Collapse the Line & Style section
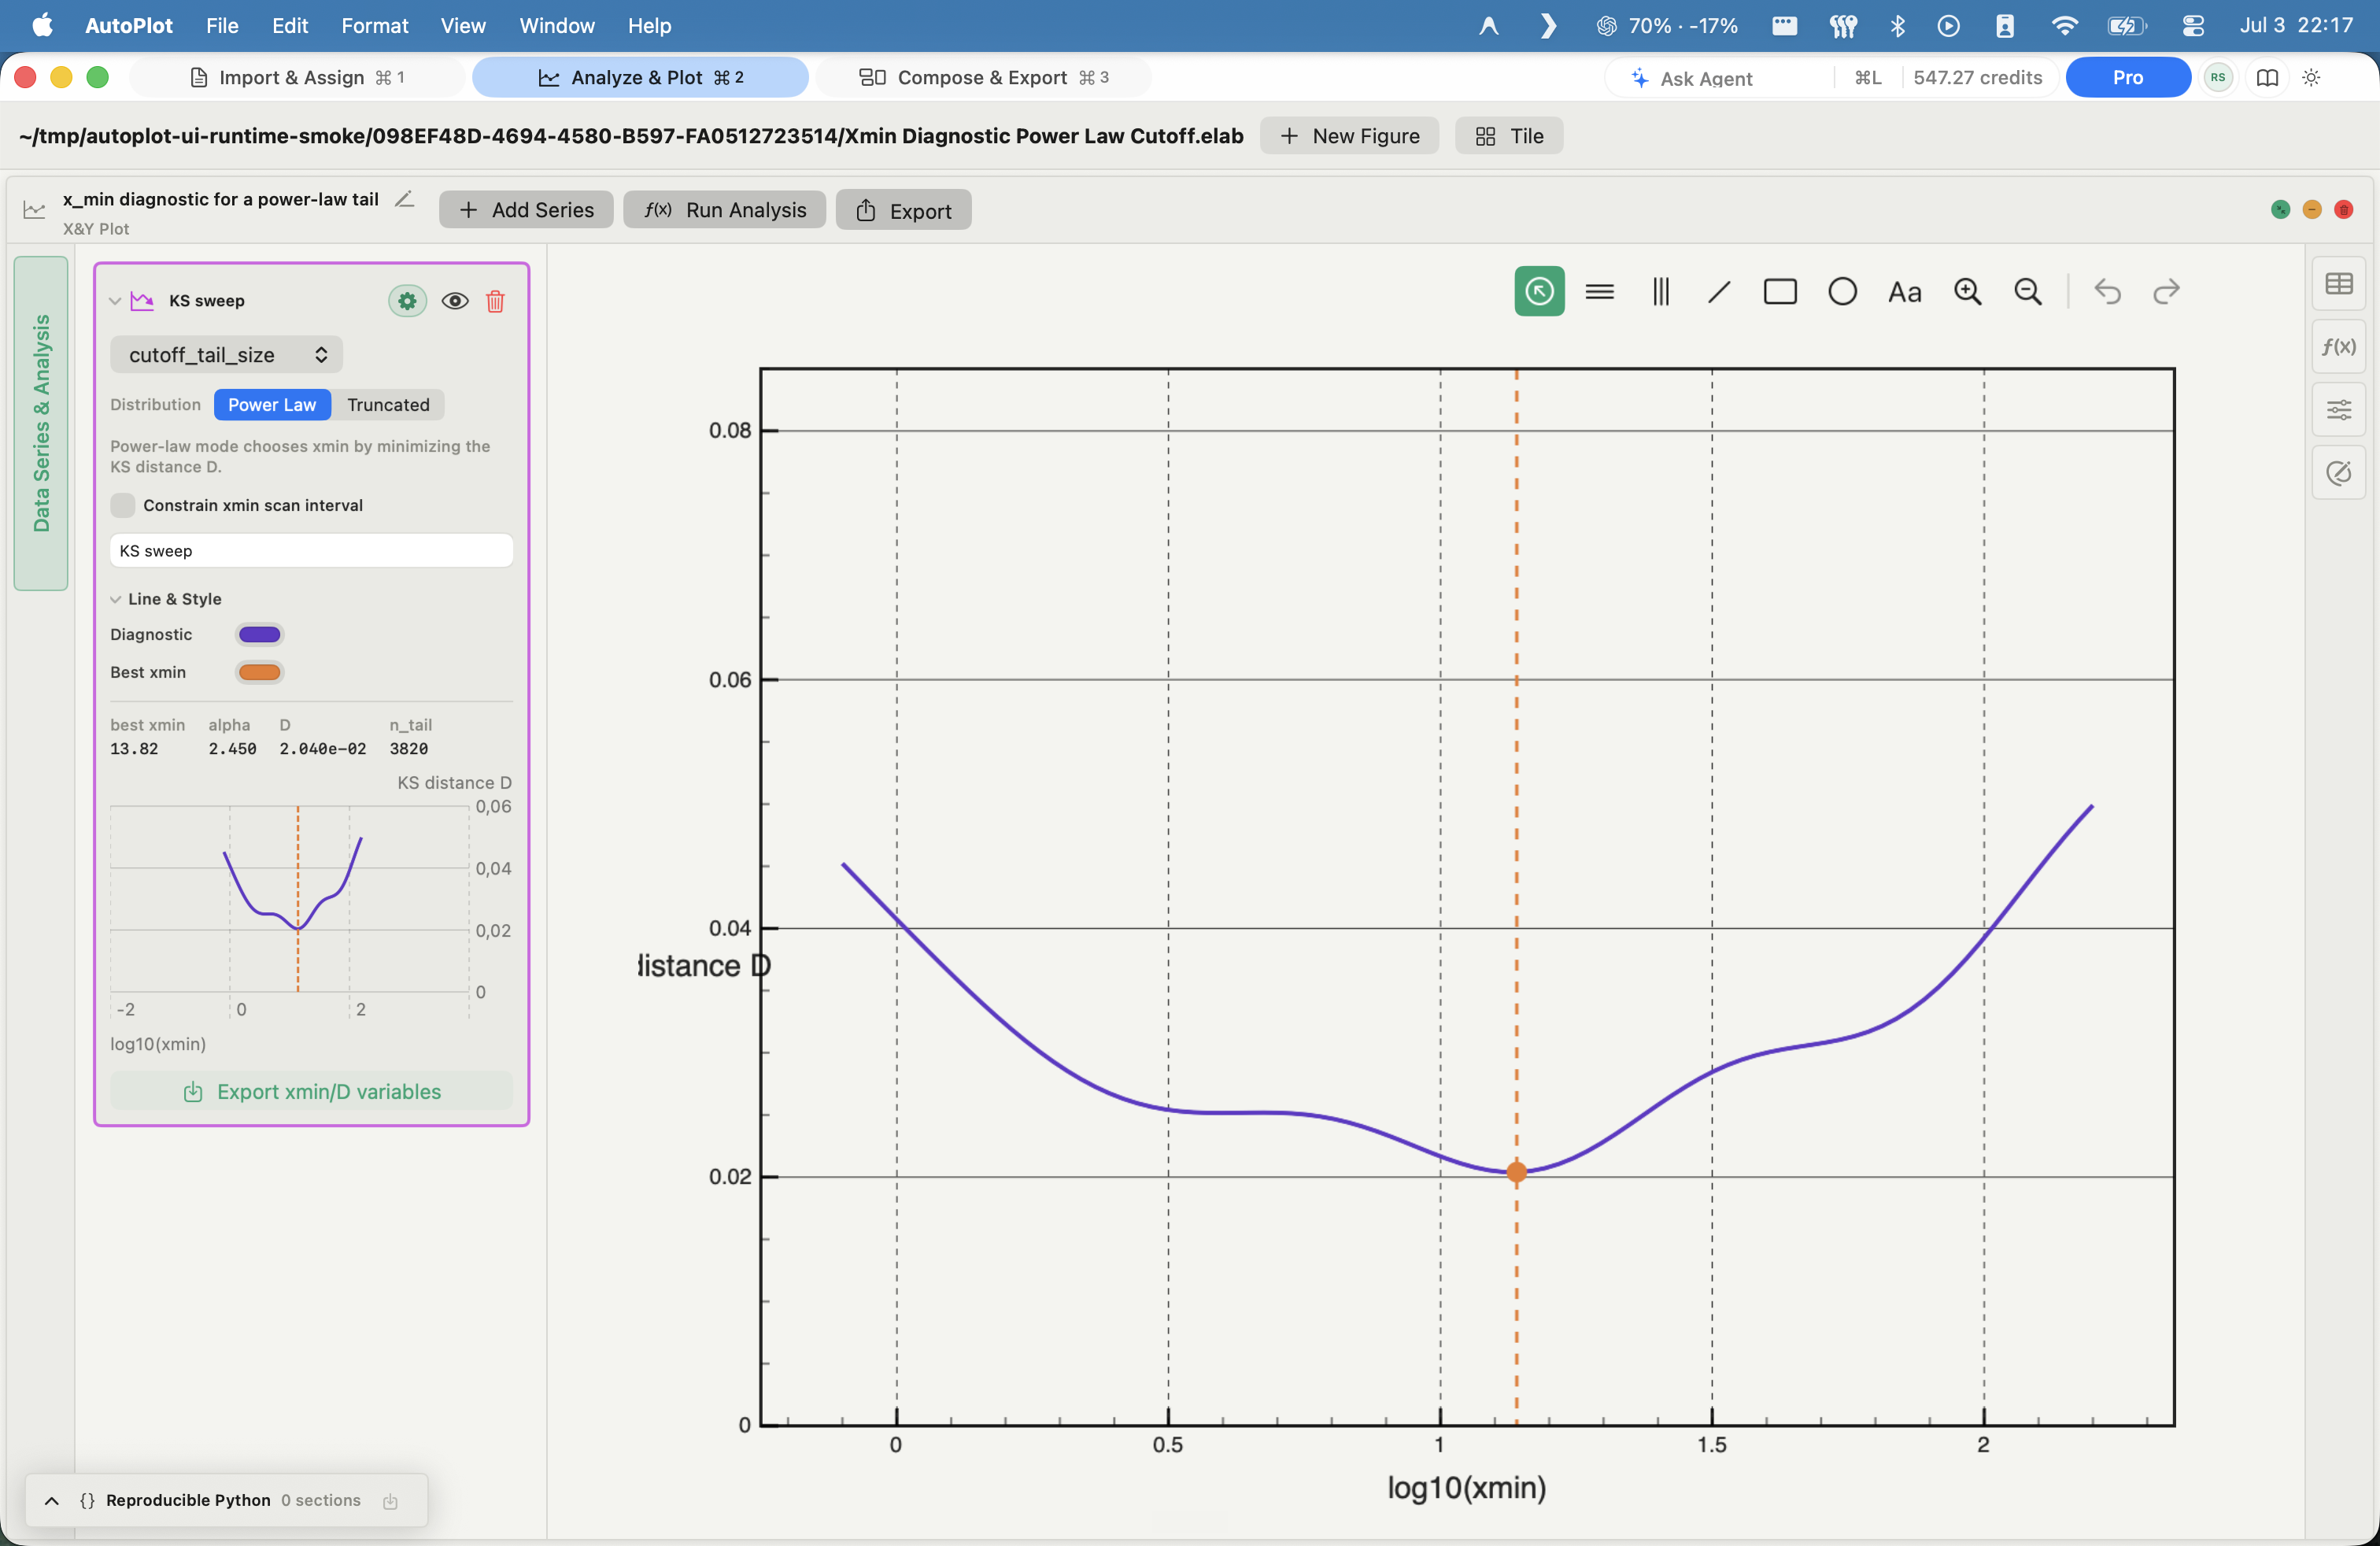 coord(115,598)
